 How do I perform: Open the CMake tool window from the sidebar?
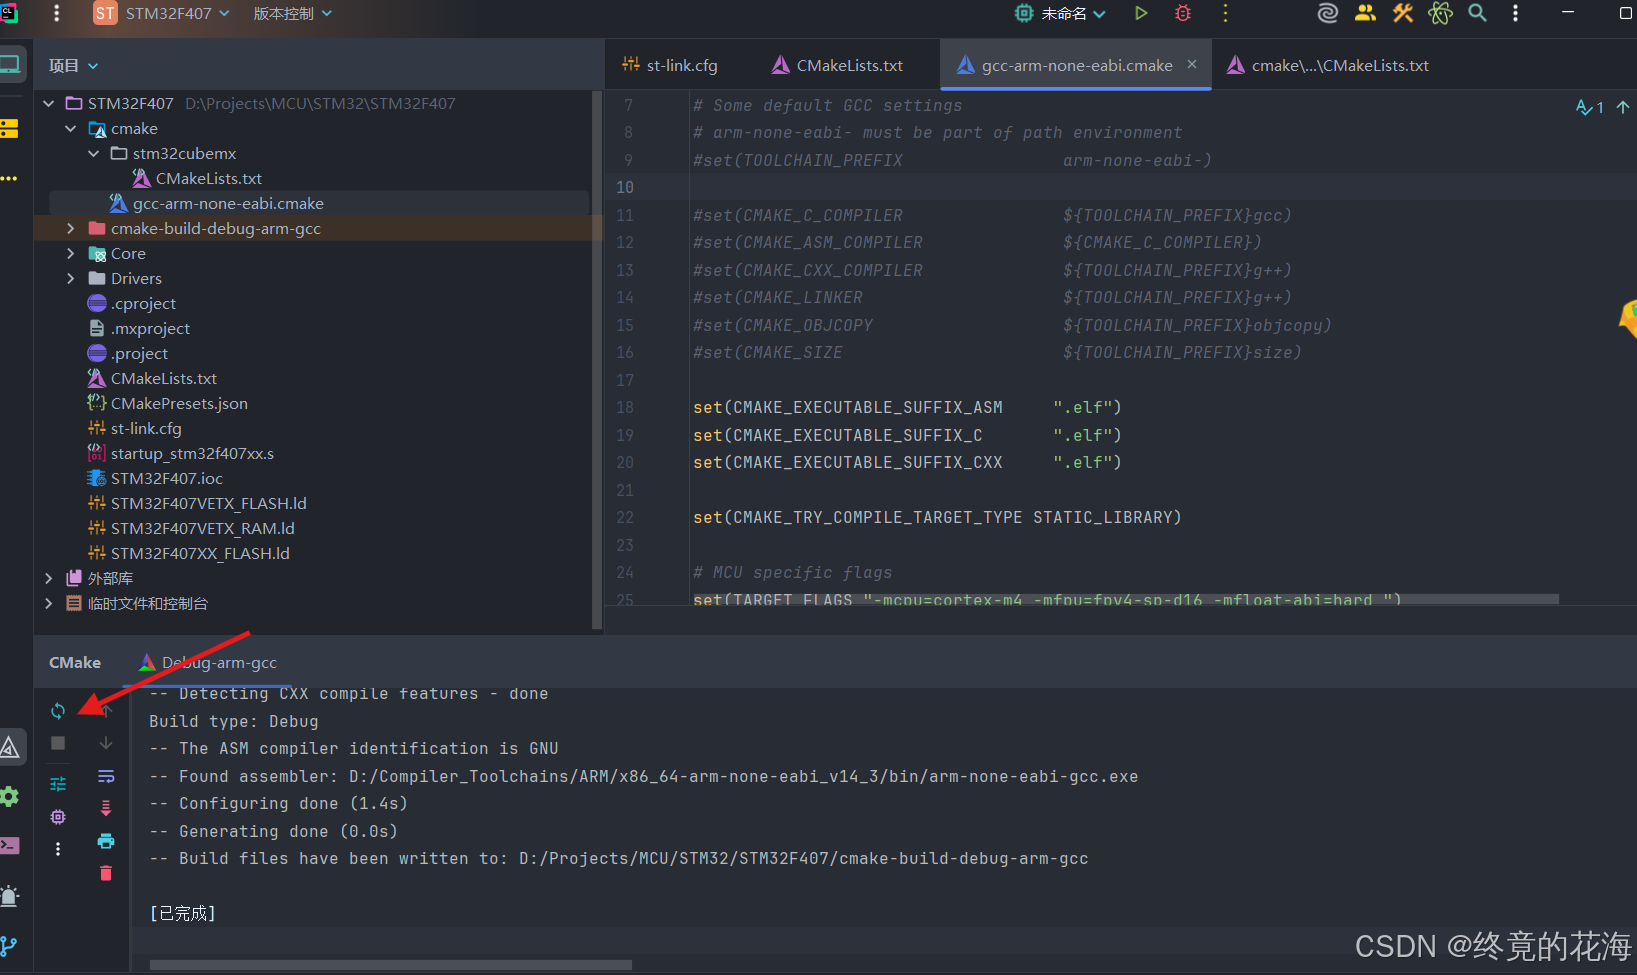10,747
